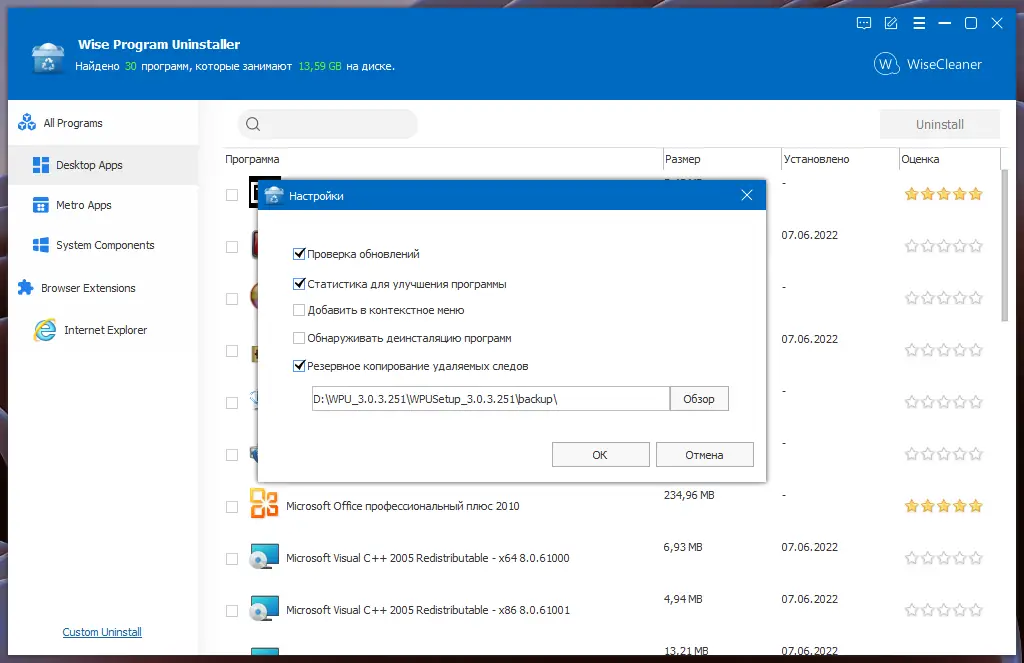Rate Microsoft Office 2010 five stars
The height and width of the screenshot is (663, 1024).
976,506
